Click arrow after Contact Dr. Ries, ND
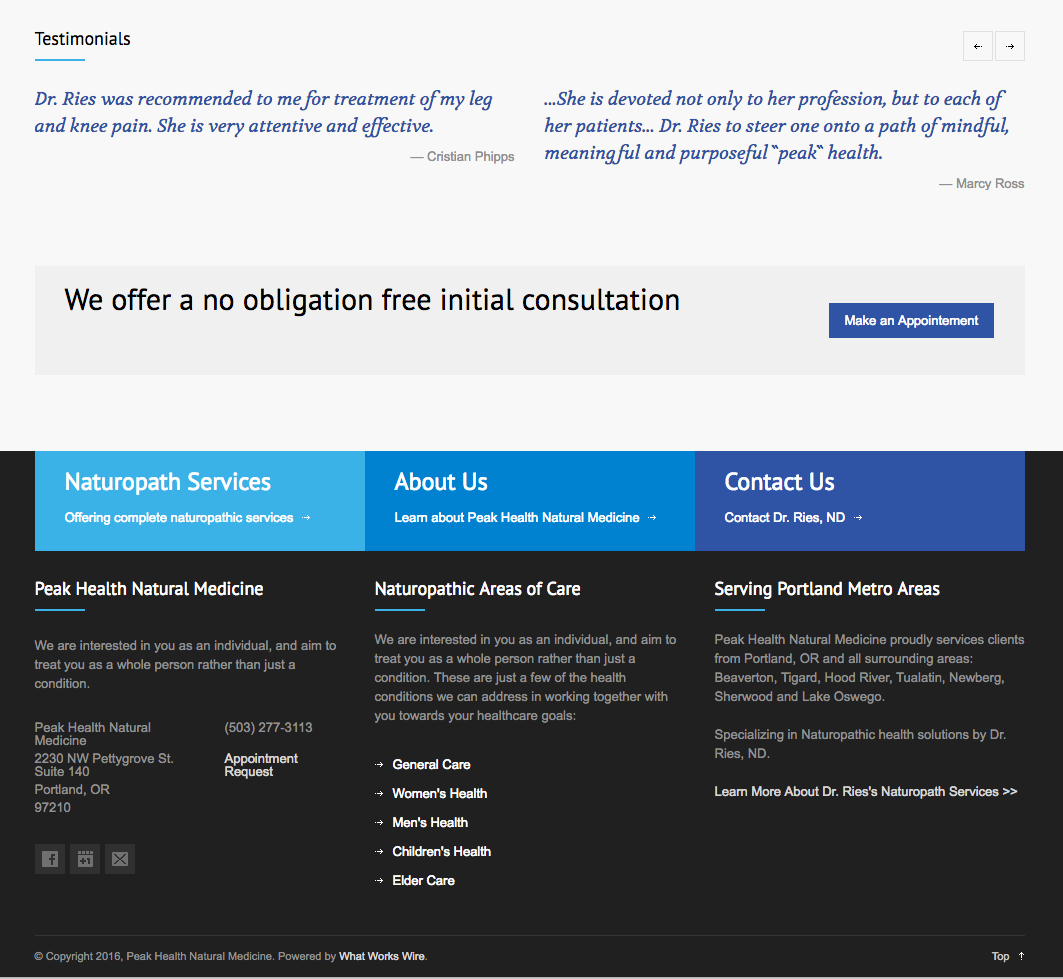Screen dimensions: 1063x979 [858, 517]
